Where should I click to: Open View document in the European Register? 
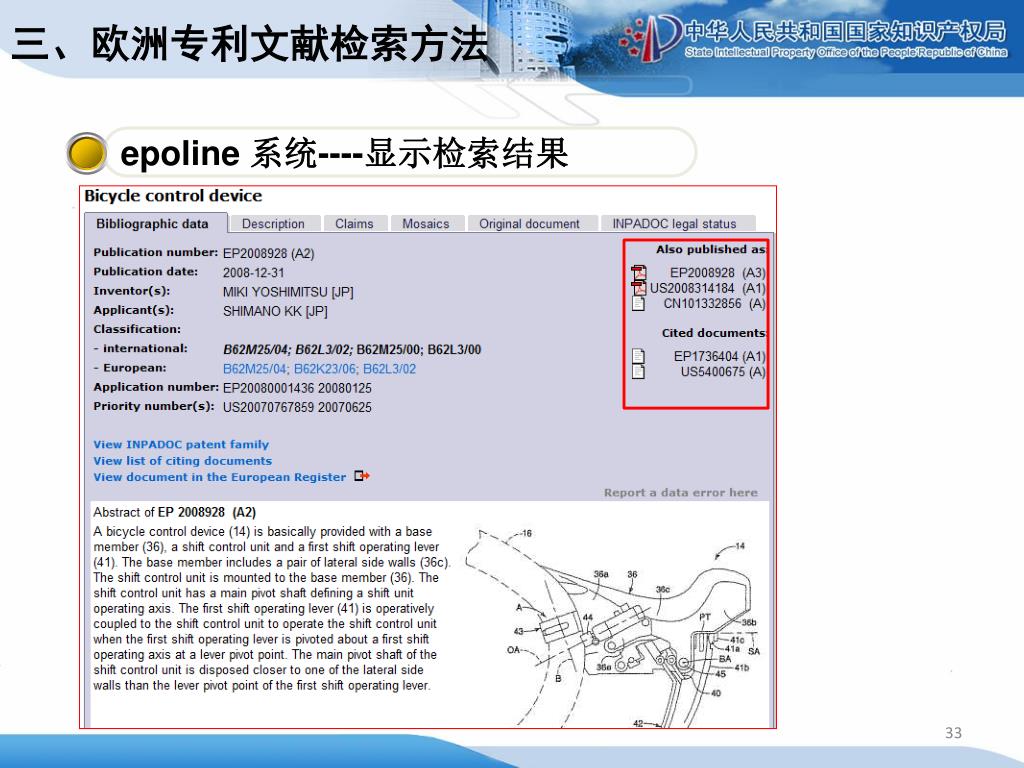coord(219,477)
